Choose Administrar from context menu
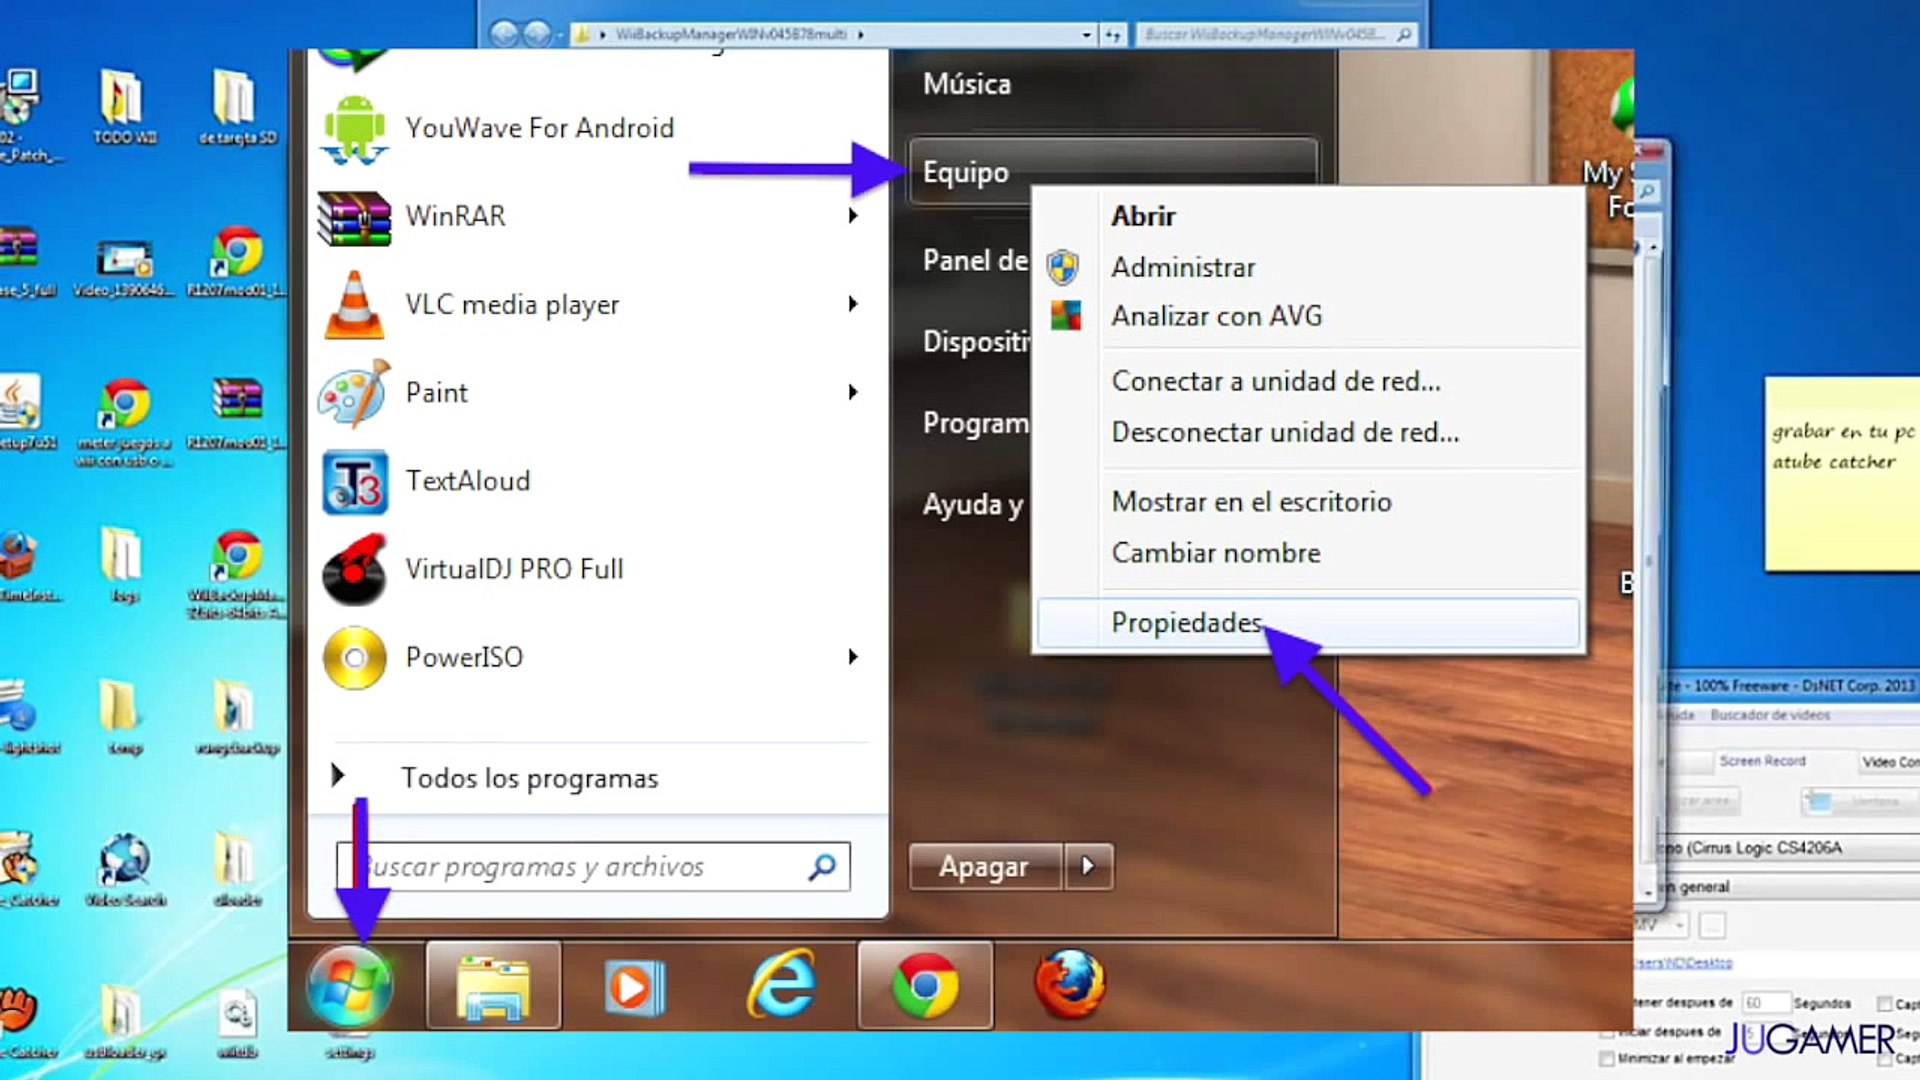 pos(1183,267)
